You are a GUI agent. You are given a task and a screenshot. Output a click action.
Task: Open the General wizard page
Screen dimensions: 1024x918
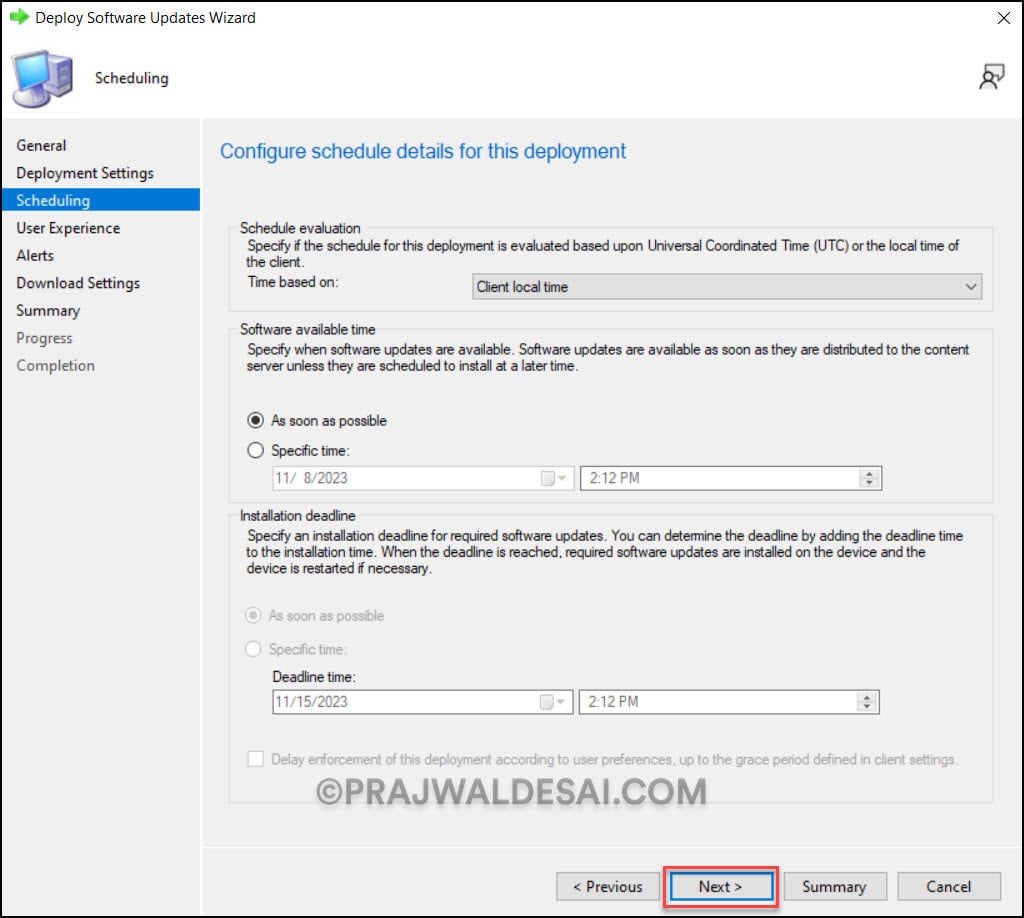41,146
